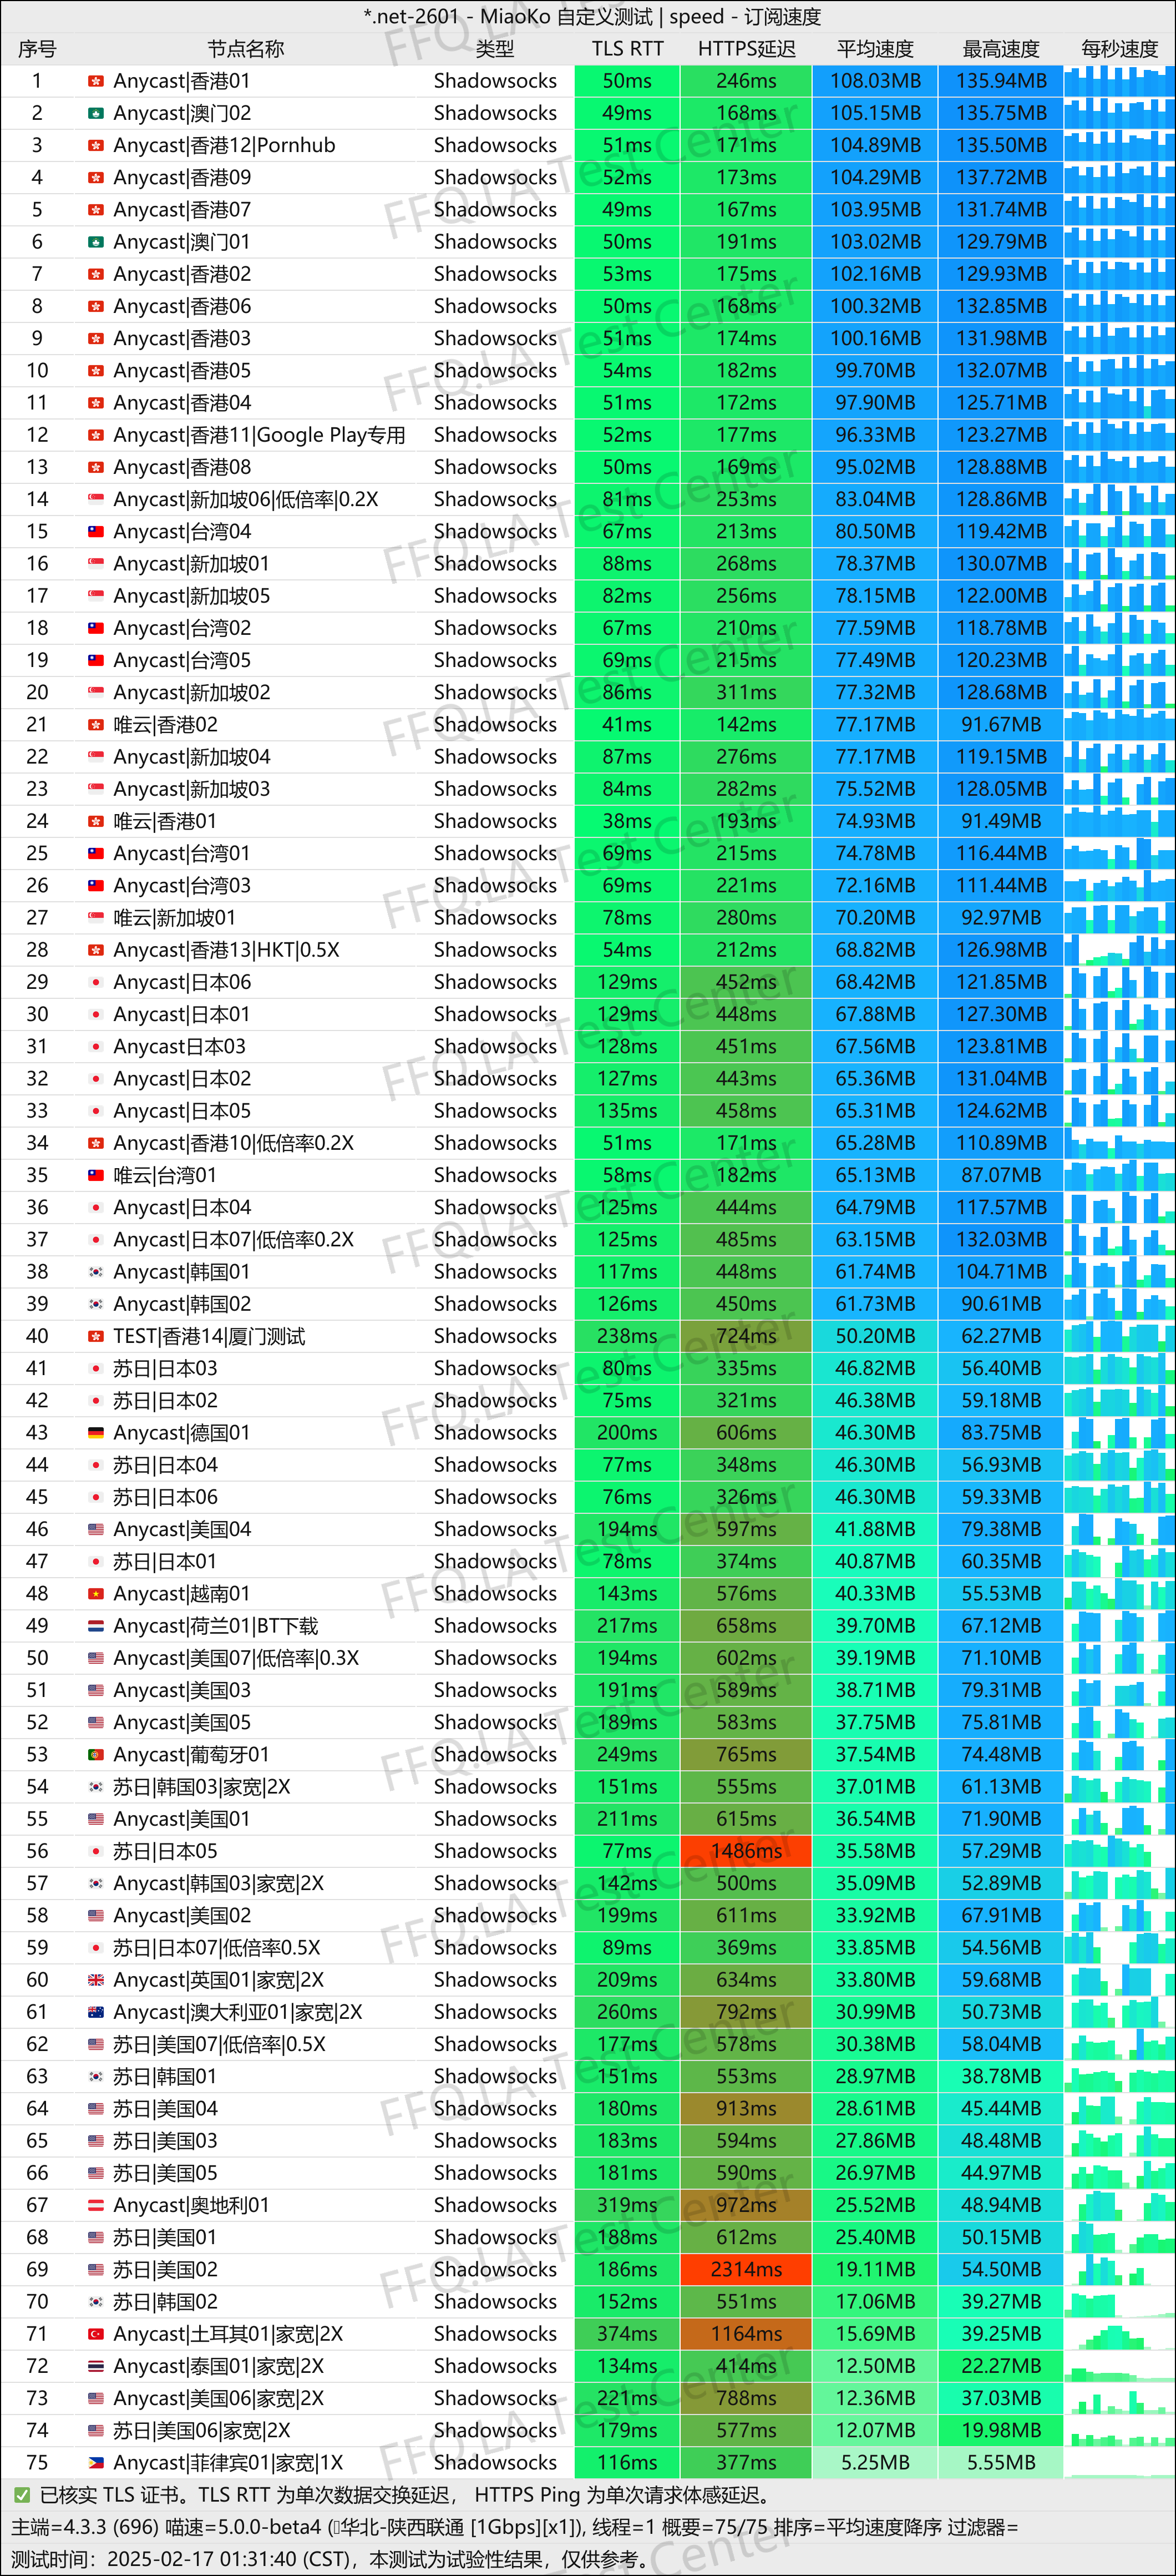Click the Turkey flag beside Anycast|土耳其01|家宽|2X
Screen dimensions: 1176x2576
(x=96, y=2334)
